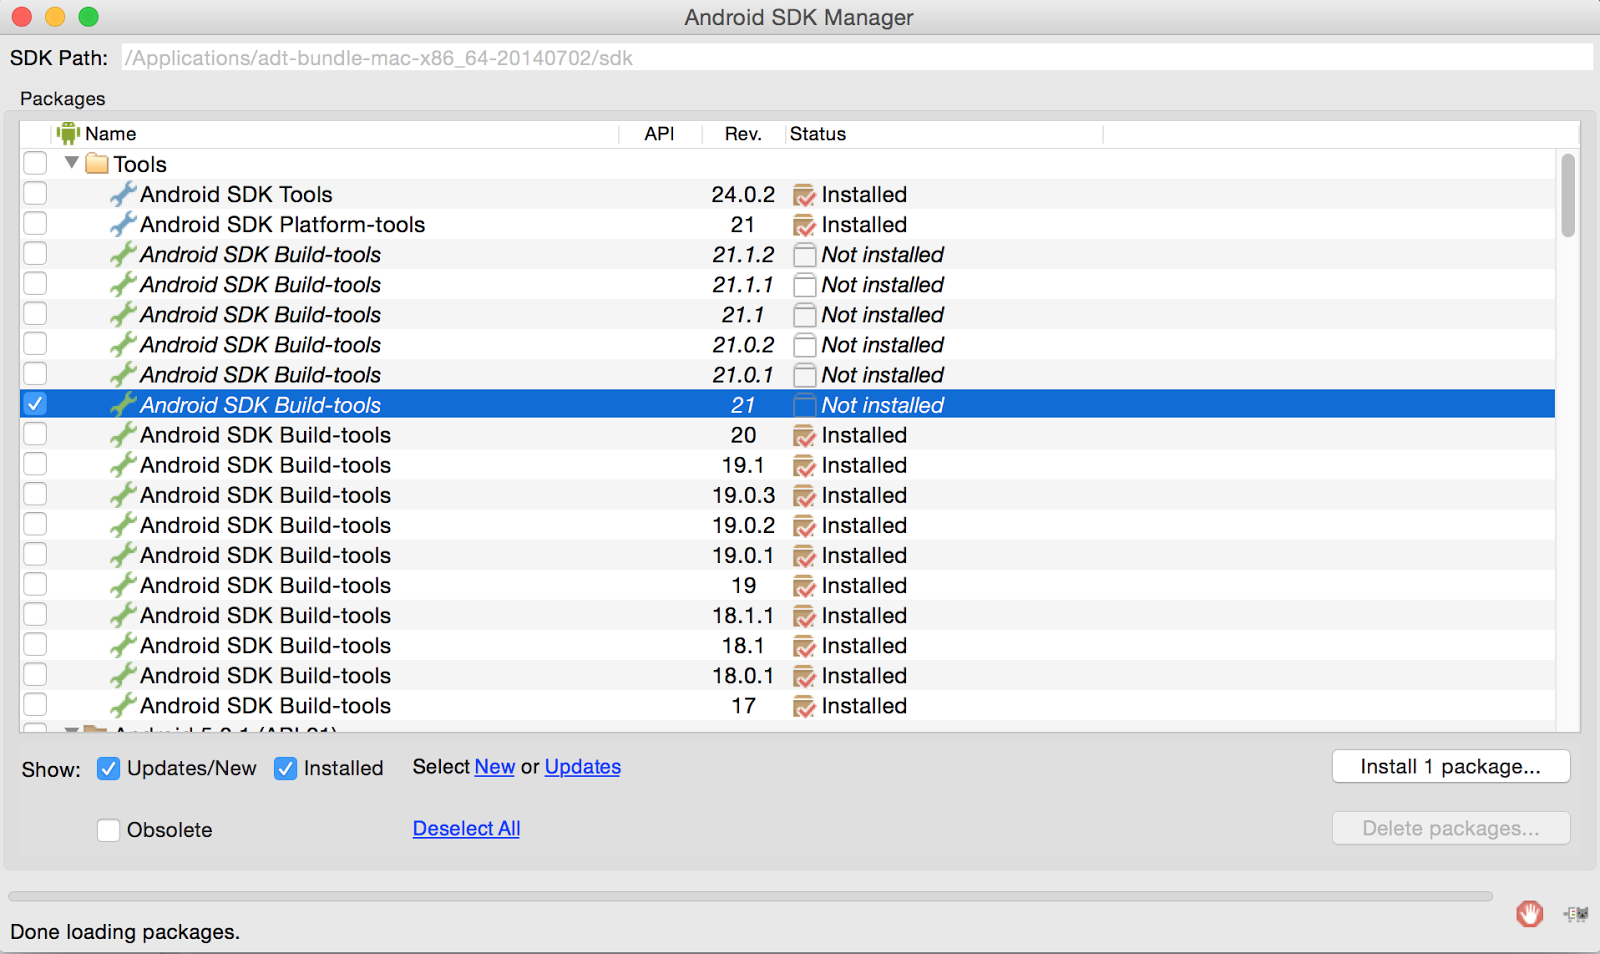Expand the Android 5.0.1 (API 21) section
1600x954 pixels.
click(x=71, y=731)
